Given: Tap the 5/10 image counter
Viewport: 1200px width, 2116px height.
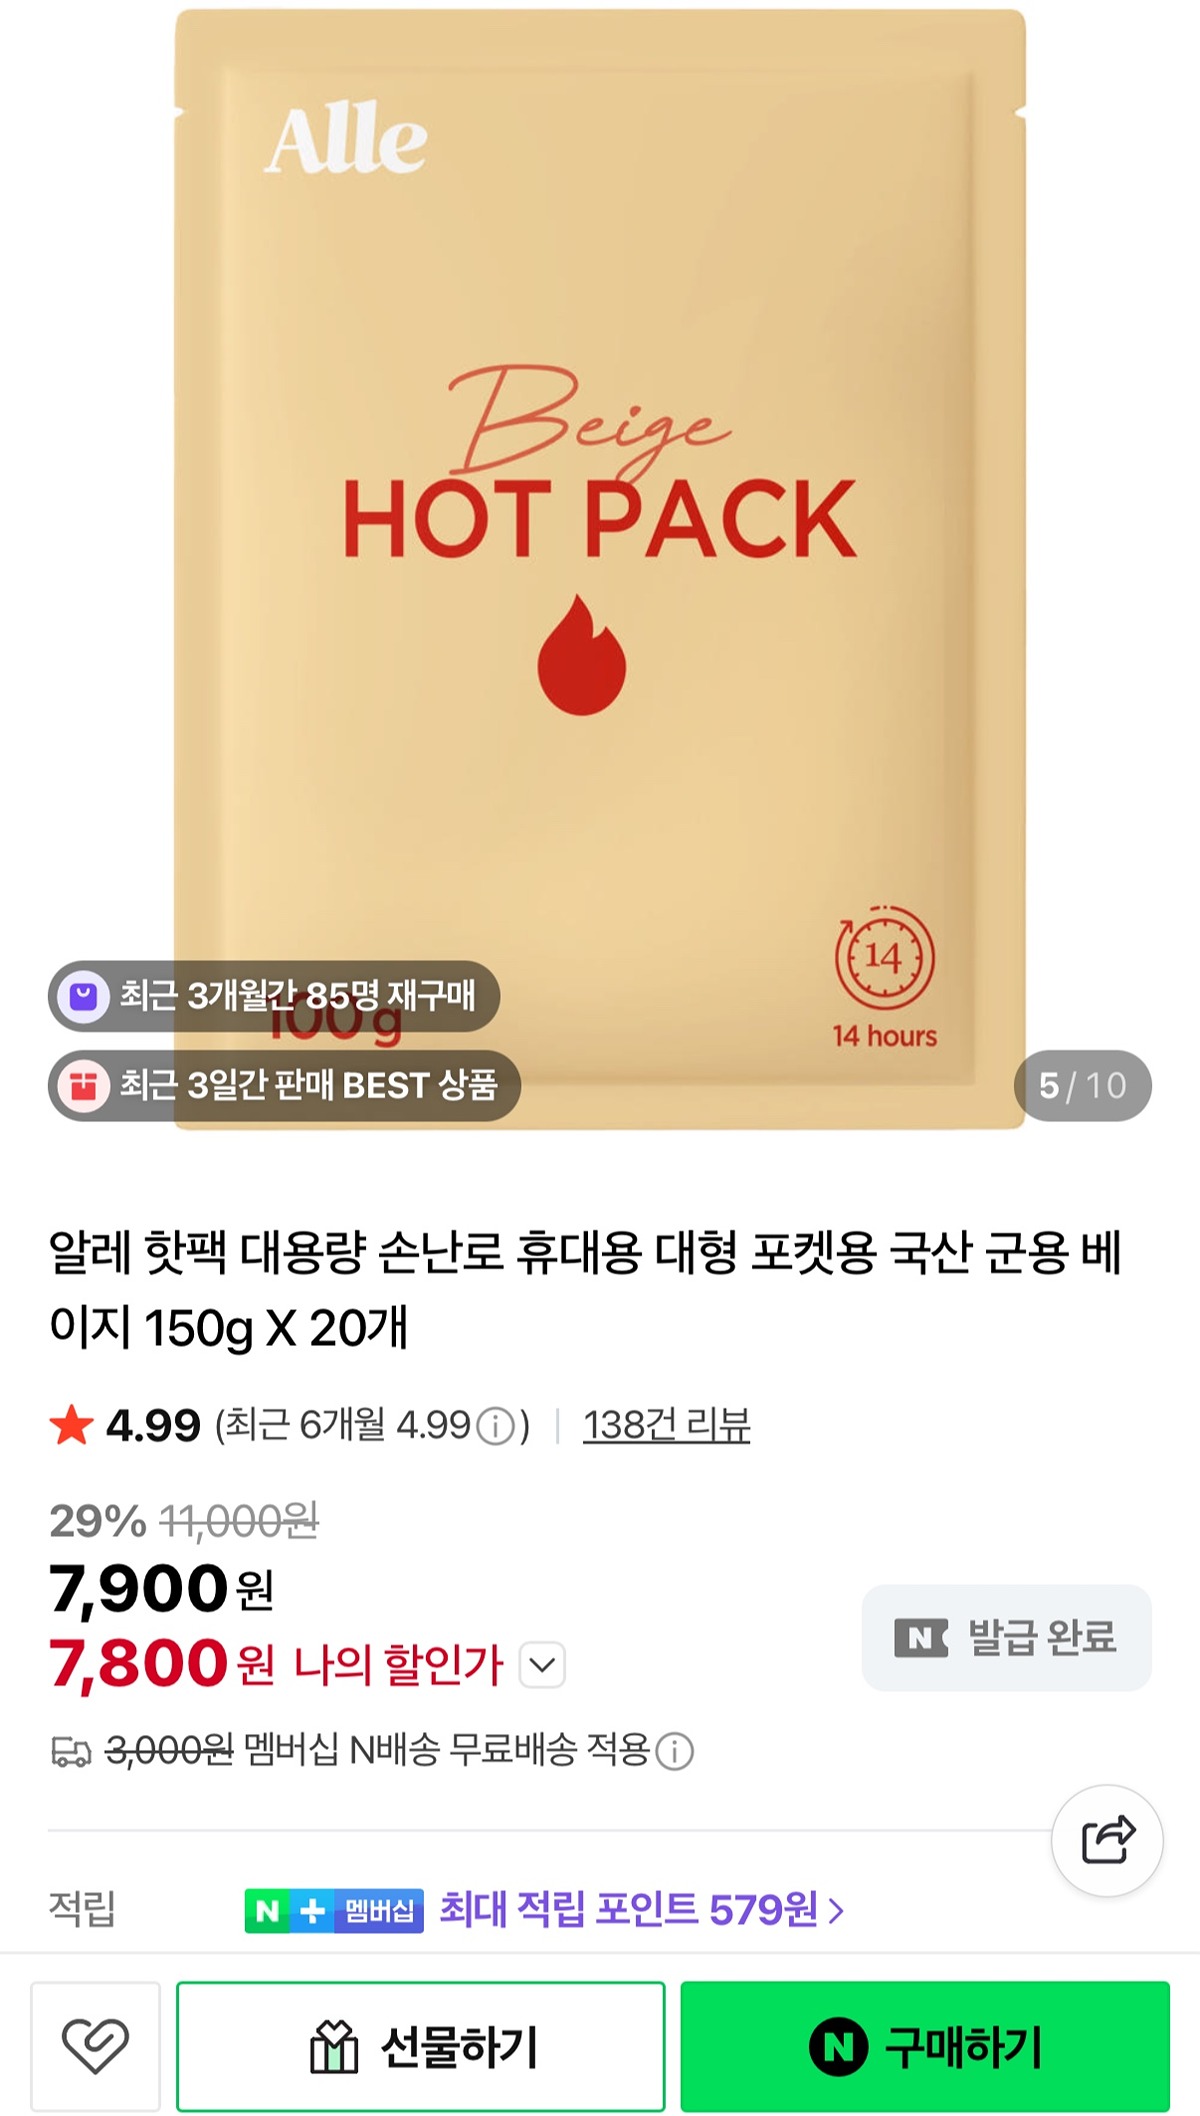Looking at the screenshot, I should pyautogui.click(x=1083, y=1086).
